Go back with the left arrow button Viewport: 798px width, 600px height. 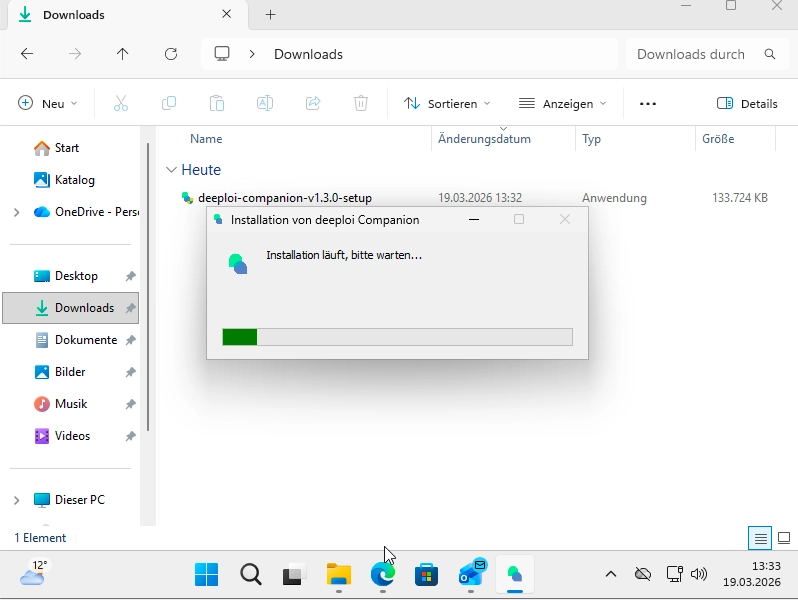pyautogui.click(x=27, y=54)
